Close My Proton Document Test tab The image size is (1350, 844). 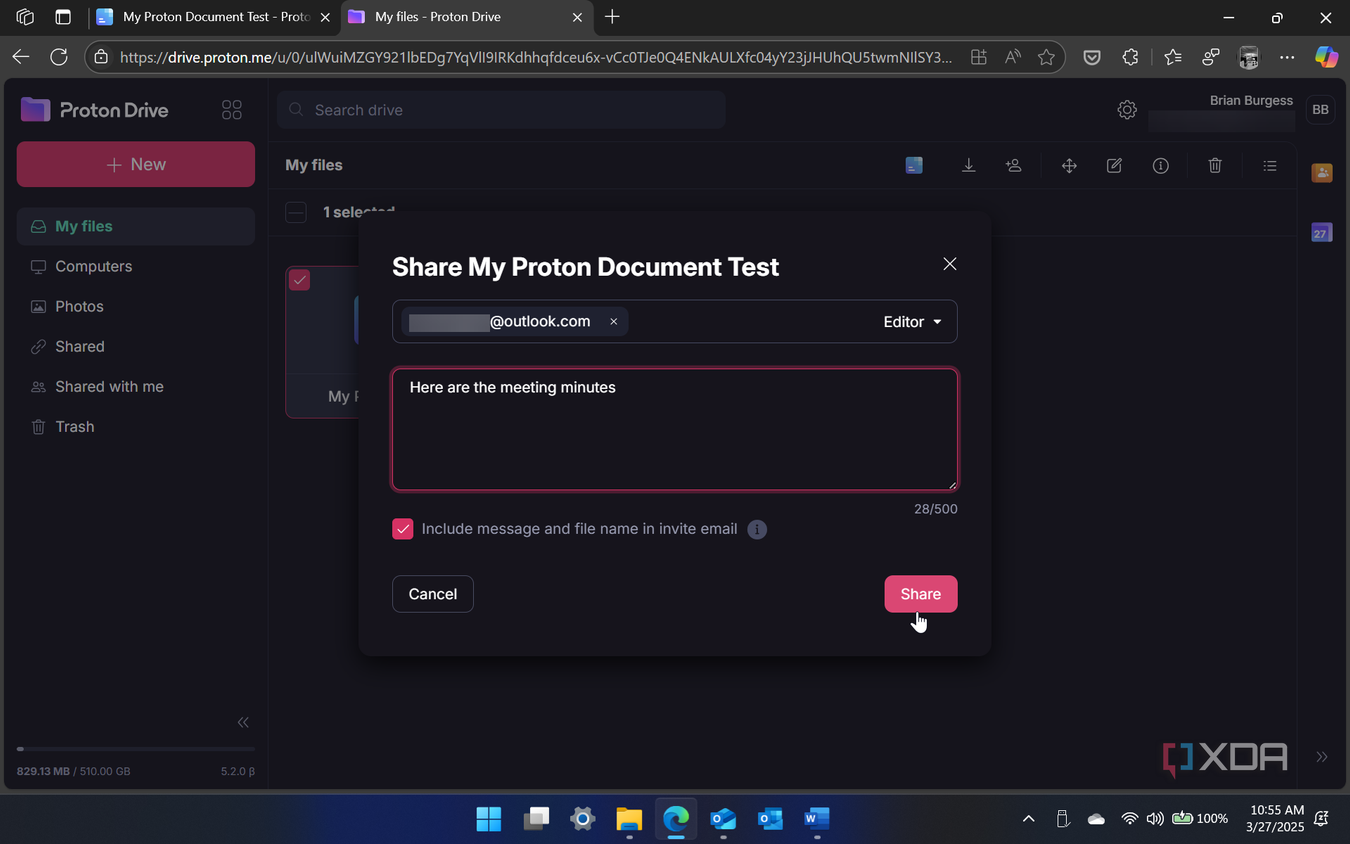pyautogui.click(x=324, y=17)
